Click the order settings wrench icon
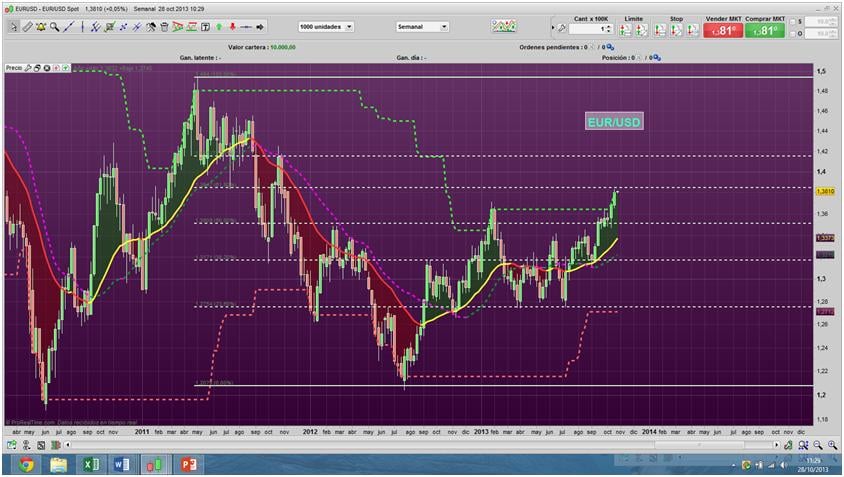 [x=562, y=29]
